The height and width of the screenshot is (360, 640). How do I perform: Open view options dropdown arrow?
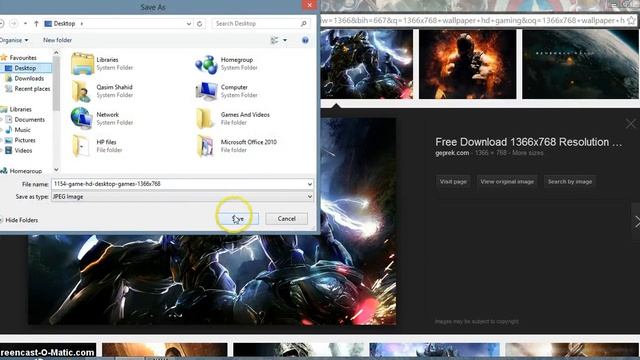(285, 40)
